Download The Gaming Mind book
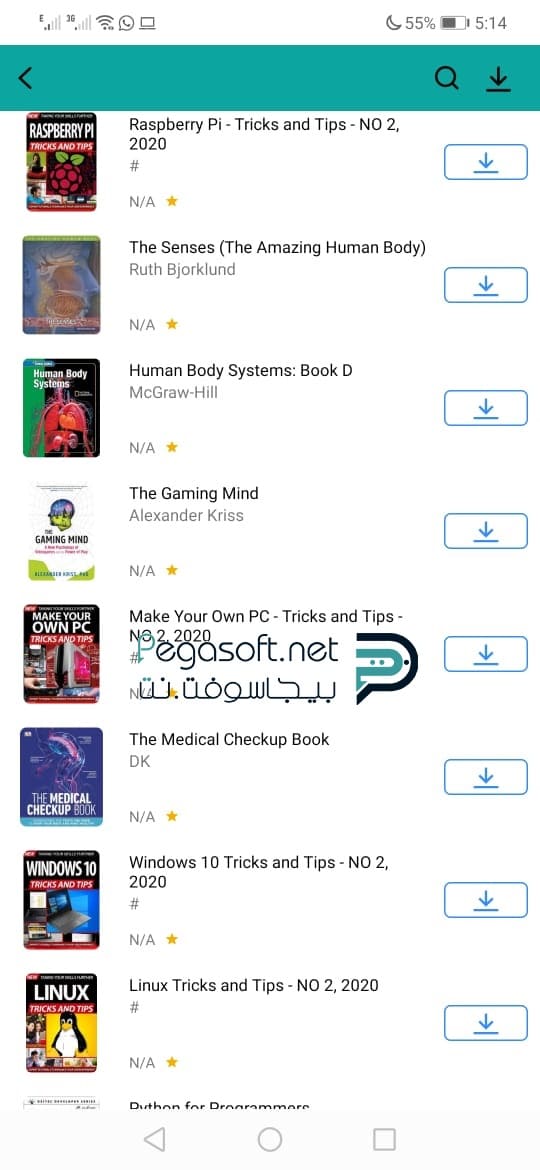 point(486,531)
